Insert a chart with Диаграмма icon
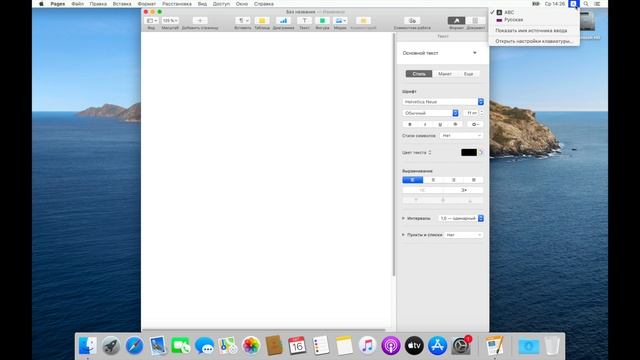This screenshot has height=360, width=640. click(283, 20)
